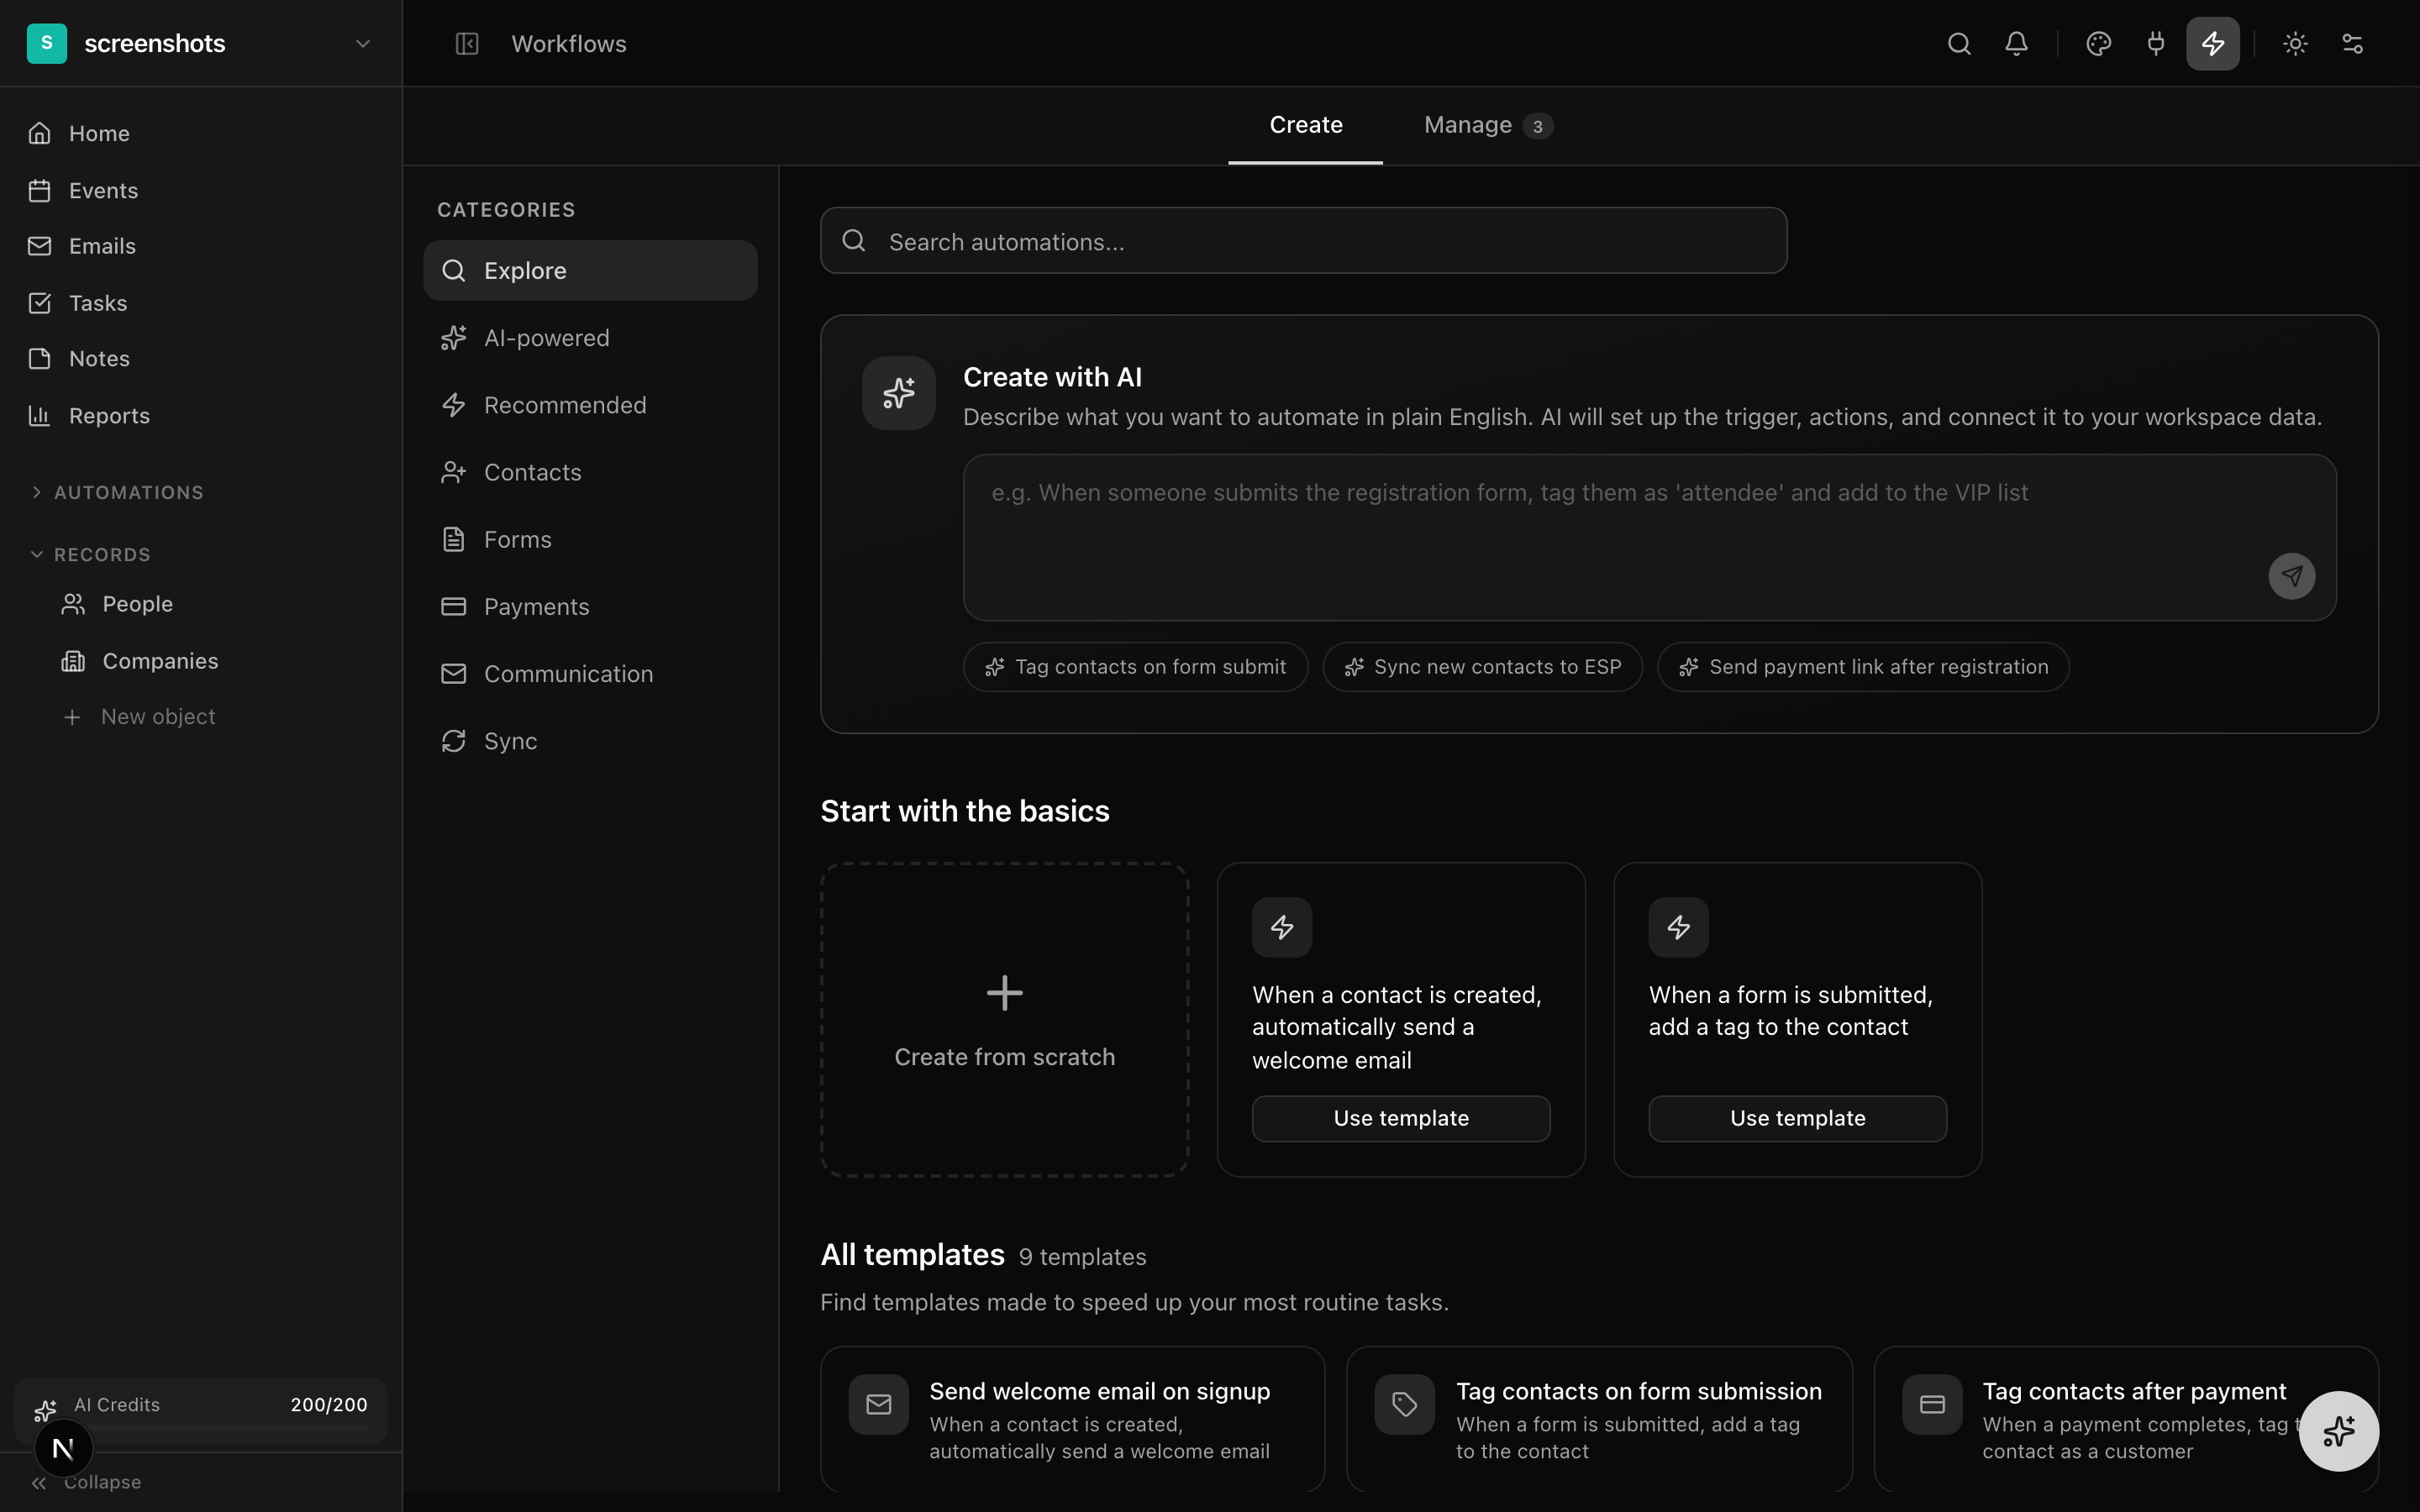Toggle light mode with sun icon
Screen dimensions: 2420x1512
coord(2295,44)
